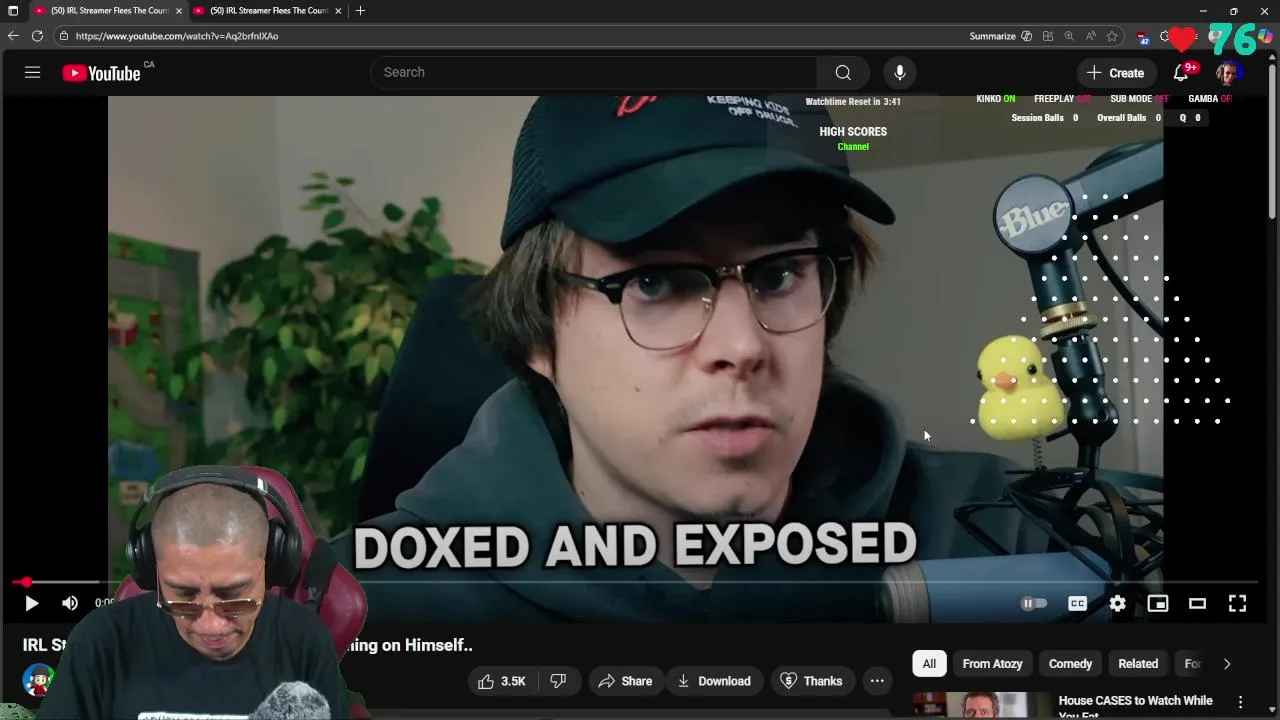Enable theater mode
This screenshot has height=720, width=1280.
[1197, 603]
